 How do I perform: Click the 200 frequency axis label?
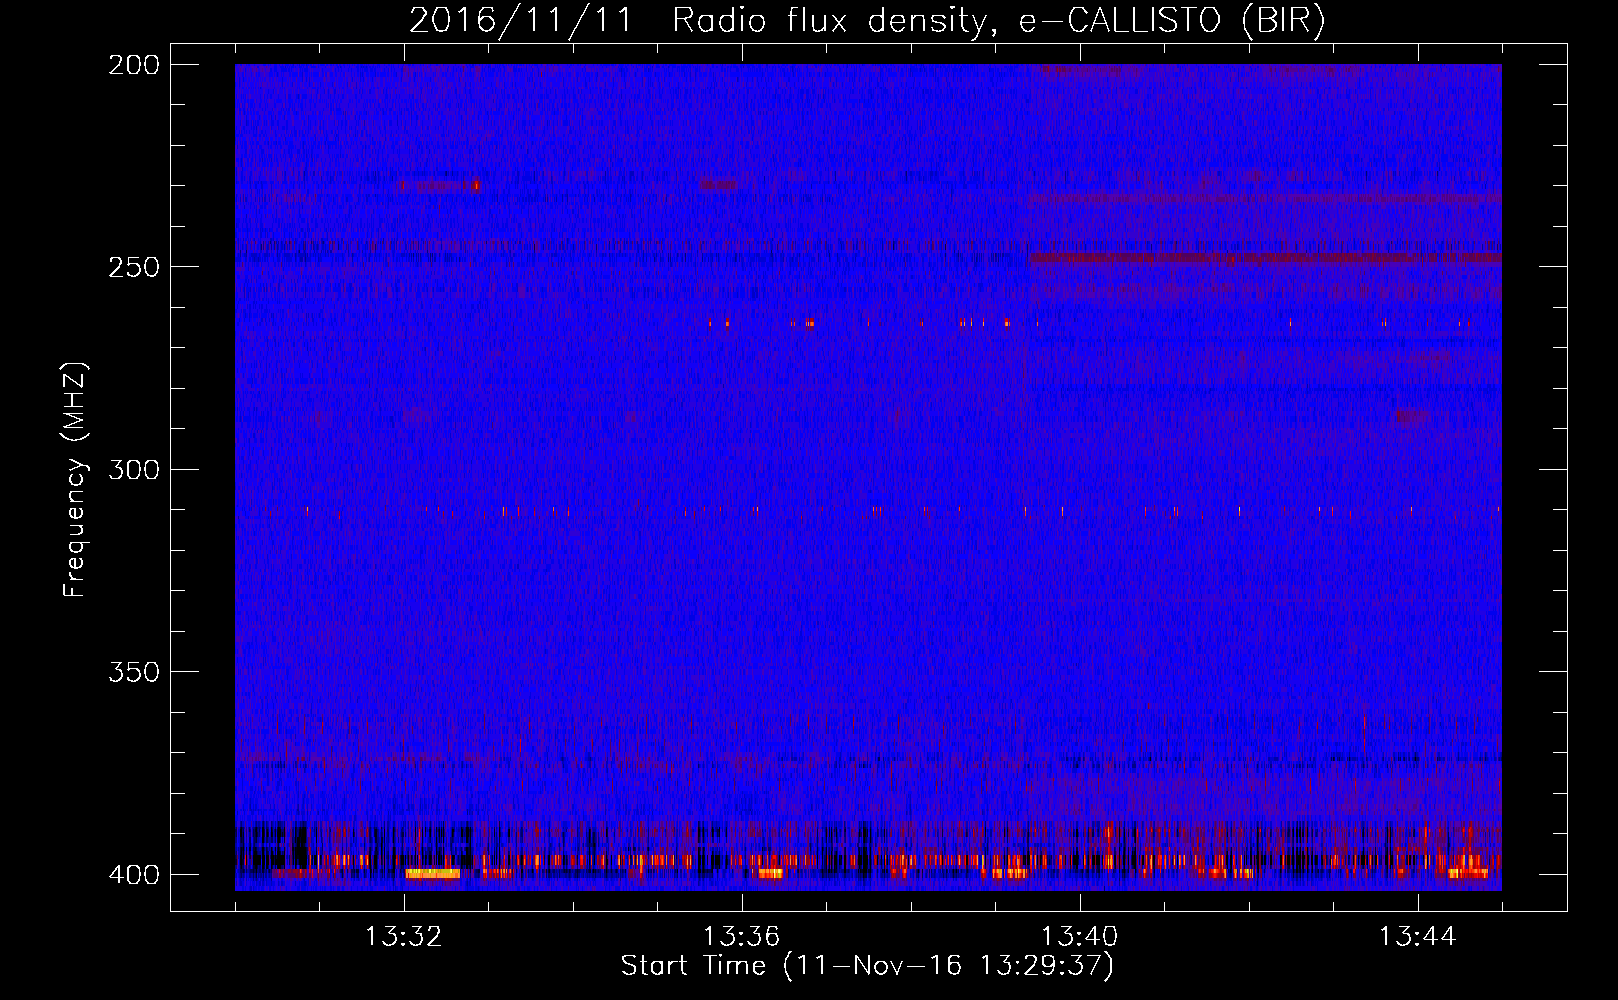click(134, 65)
